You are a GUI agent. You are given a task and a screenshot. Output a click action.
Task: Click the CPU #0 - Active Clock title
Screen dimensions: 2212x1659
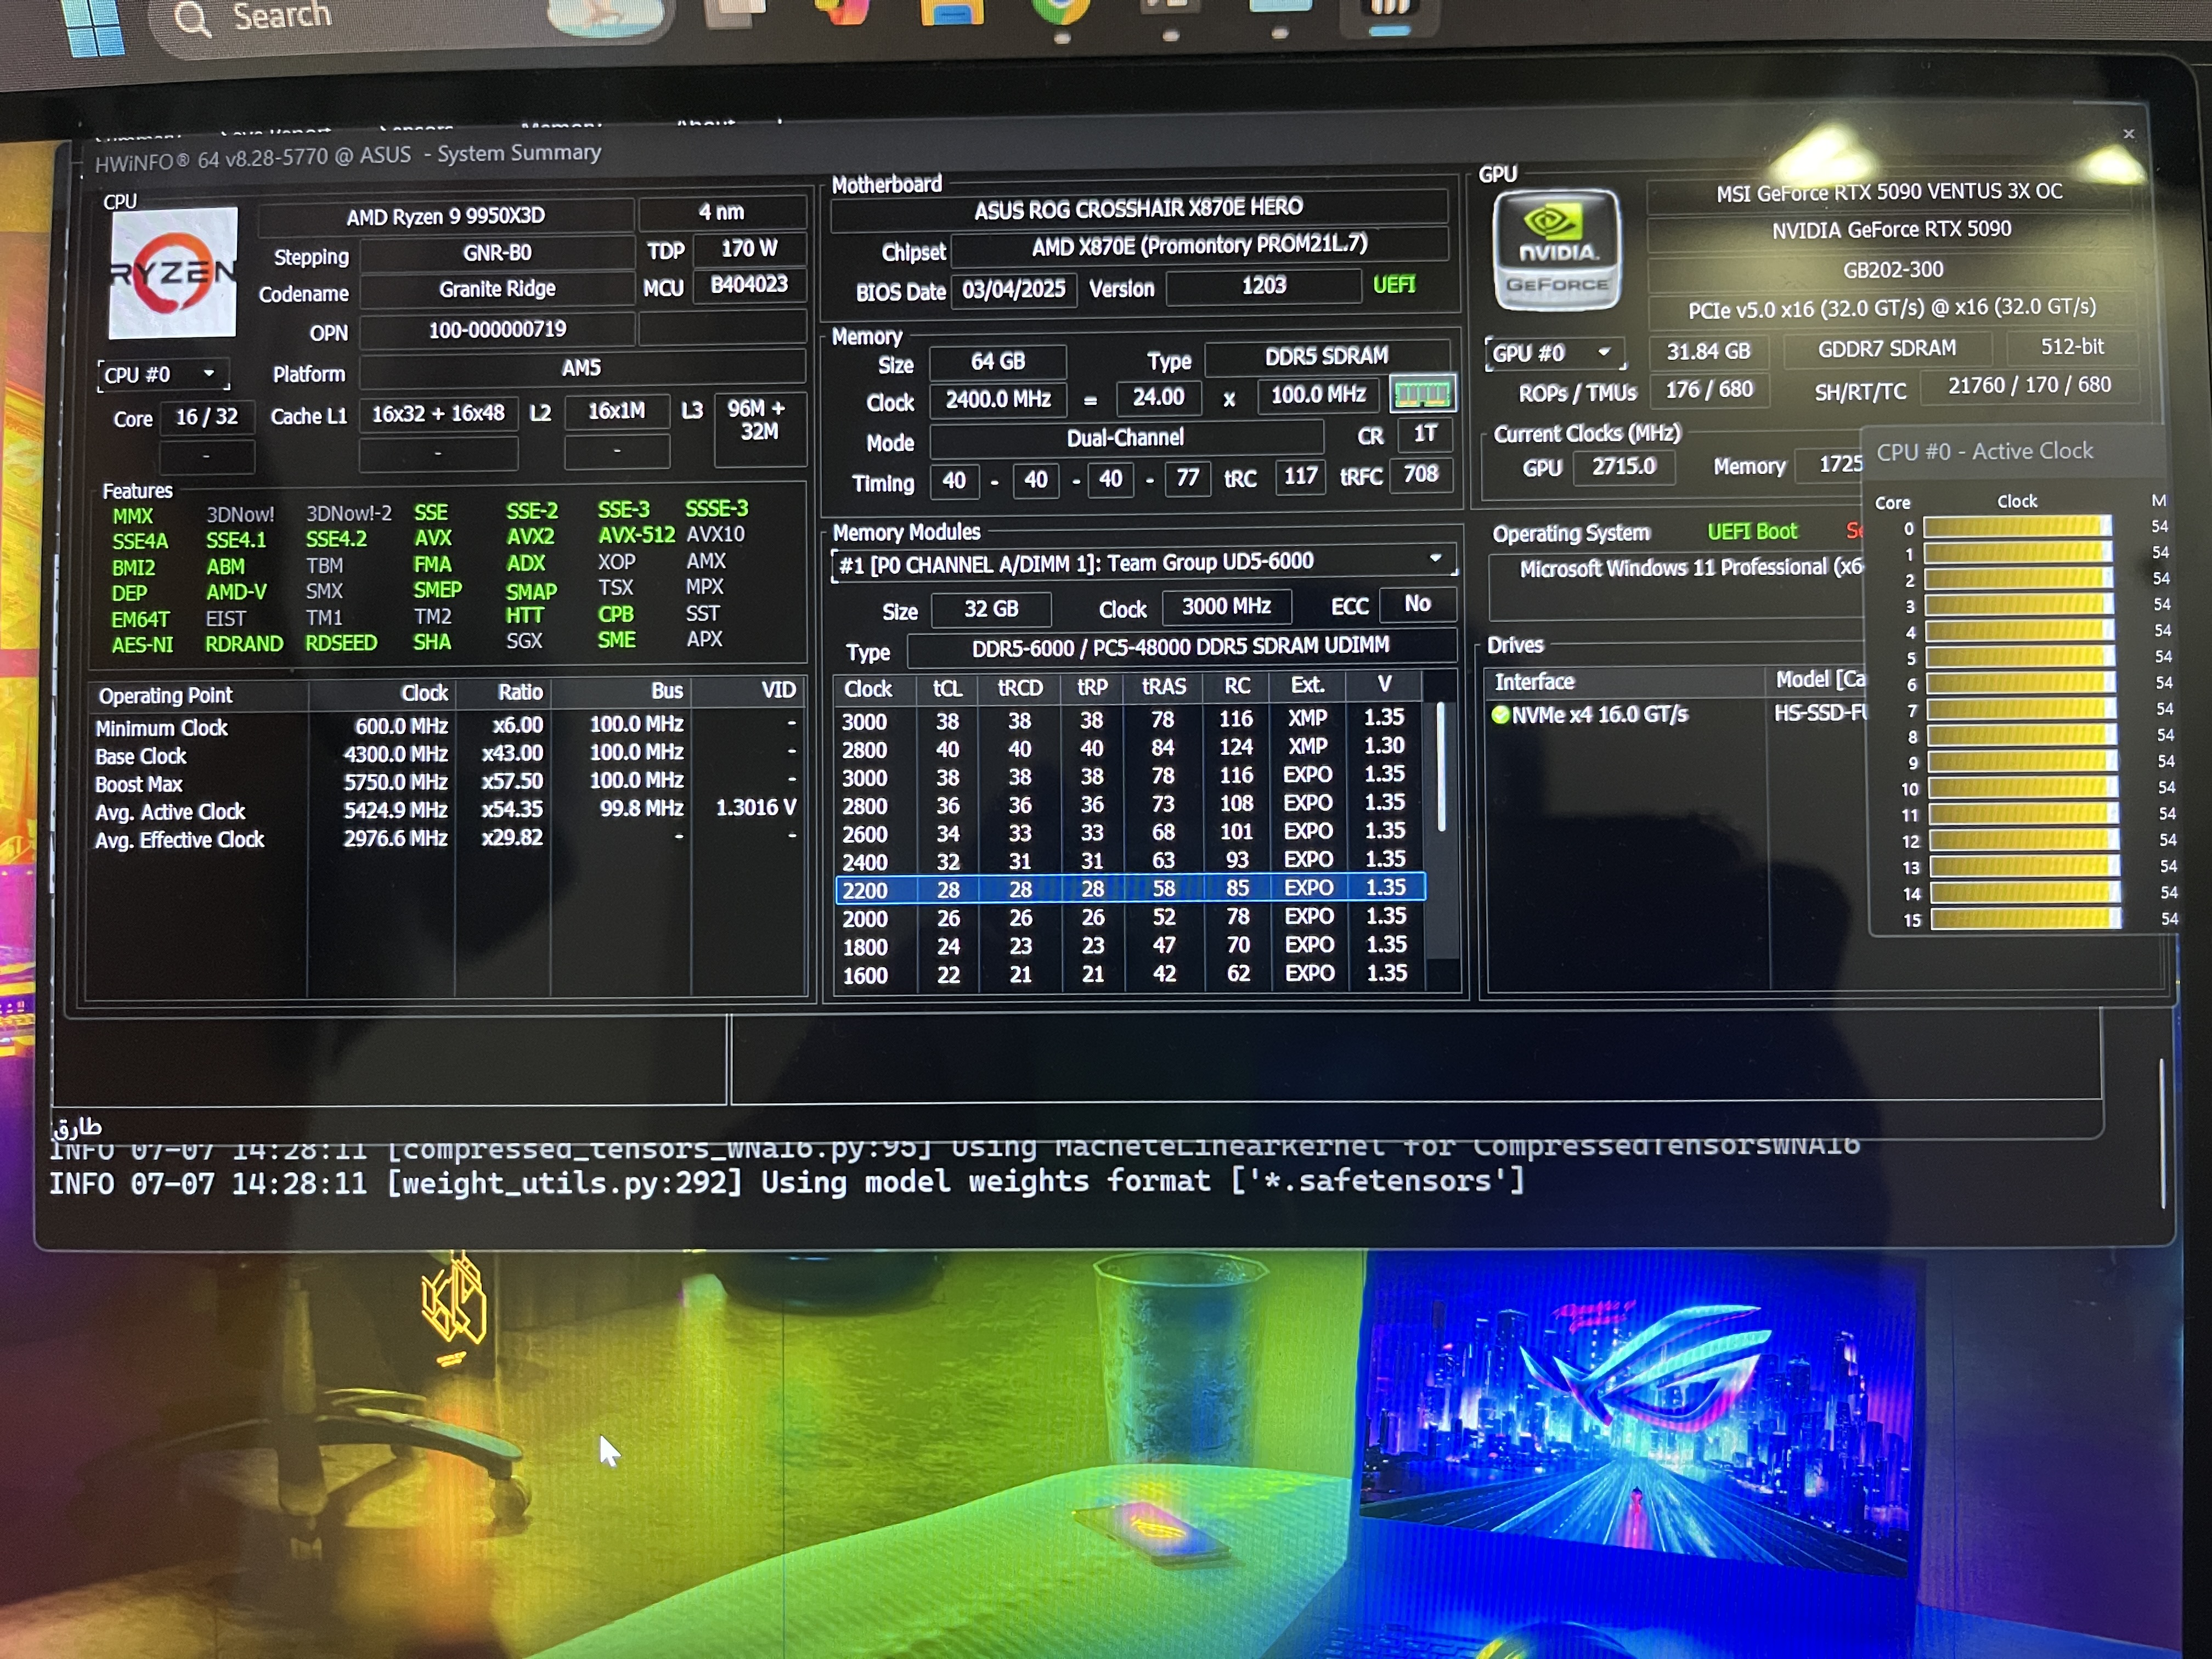tap(1984, 452)
